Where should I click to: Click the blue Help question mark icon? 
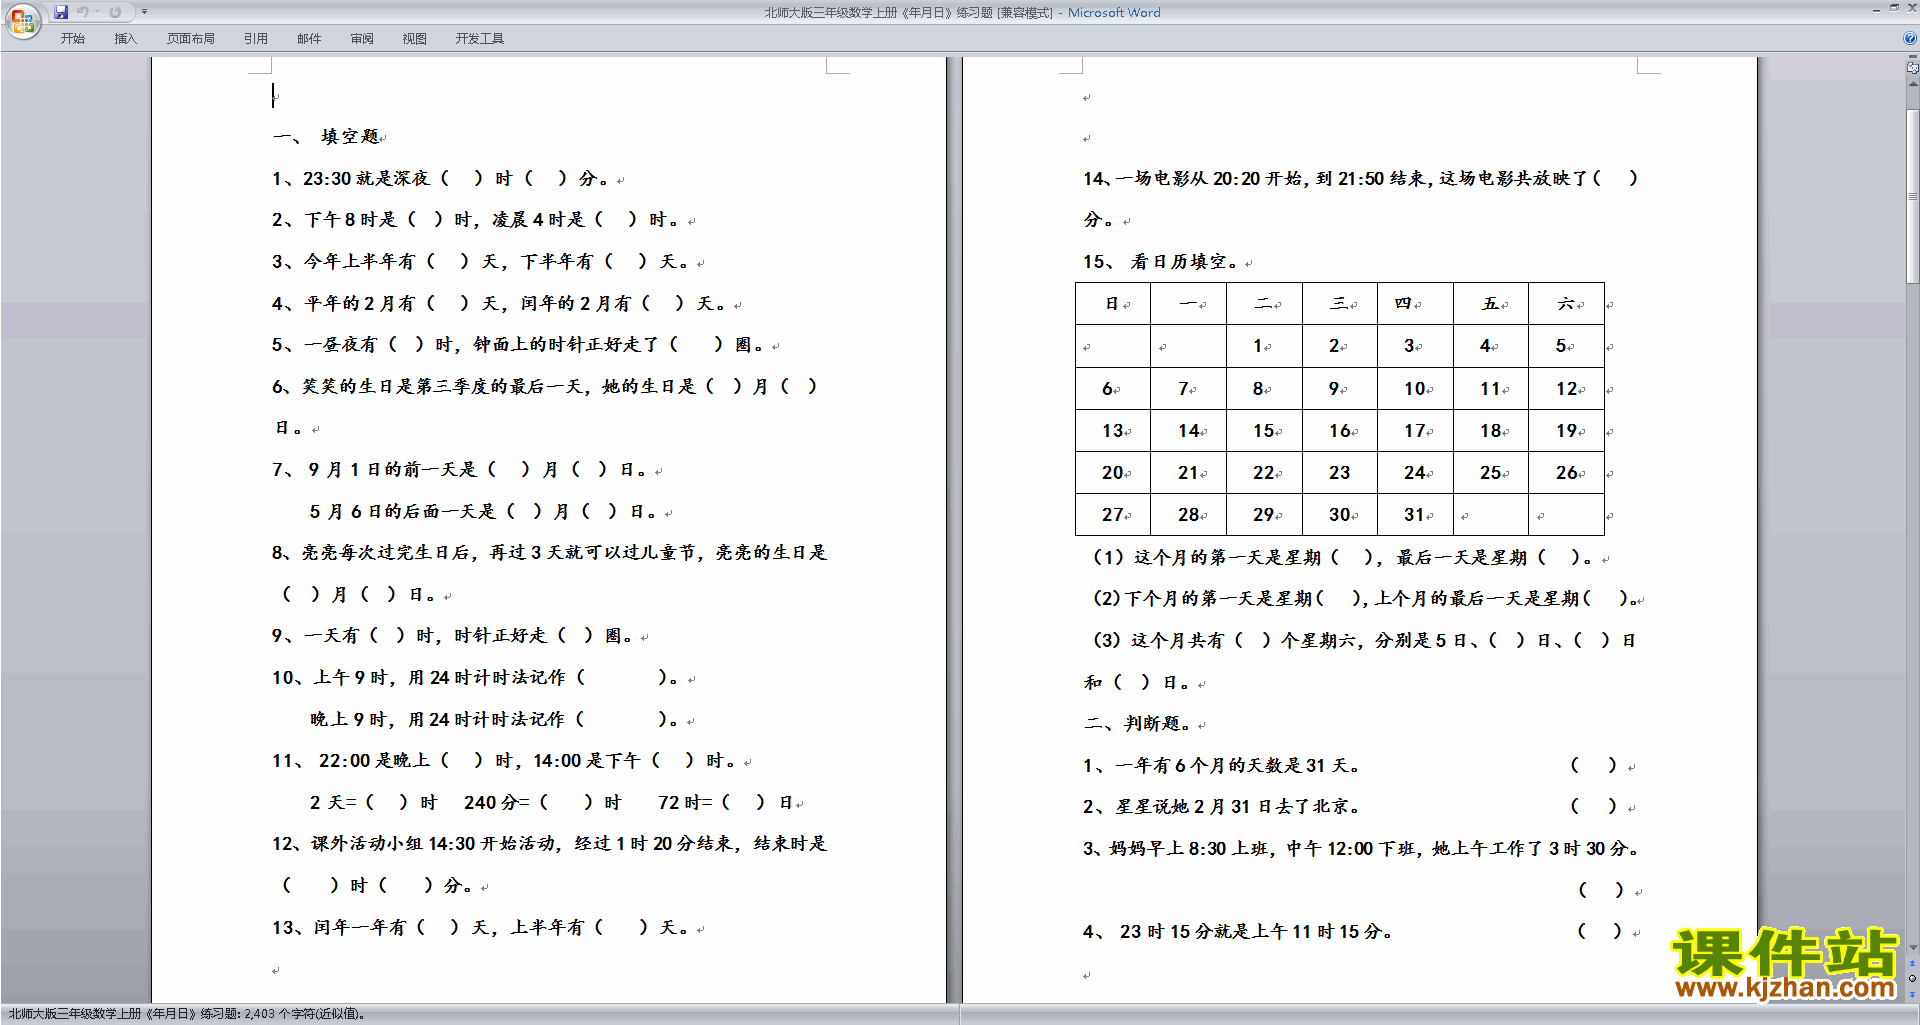pos(1910,38)
